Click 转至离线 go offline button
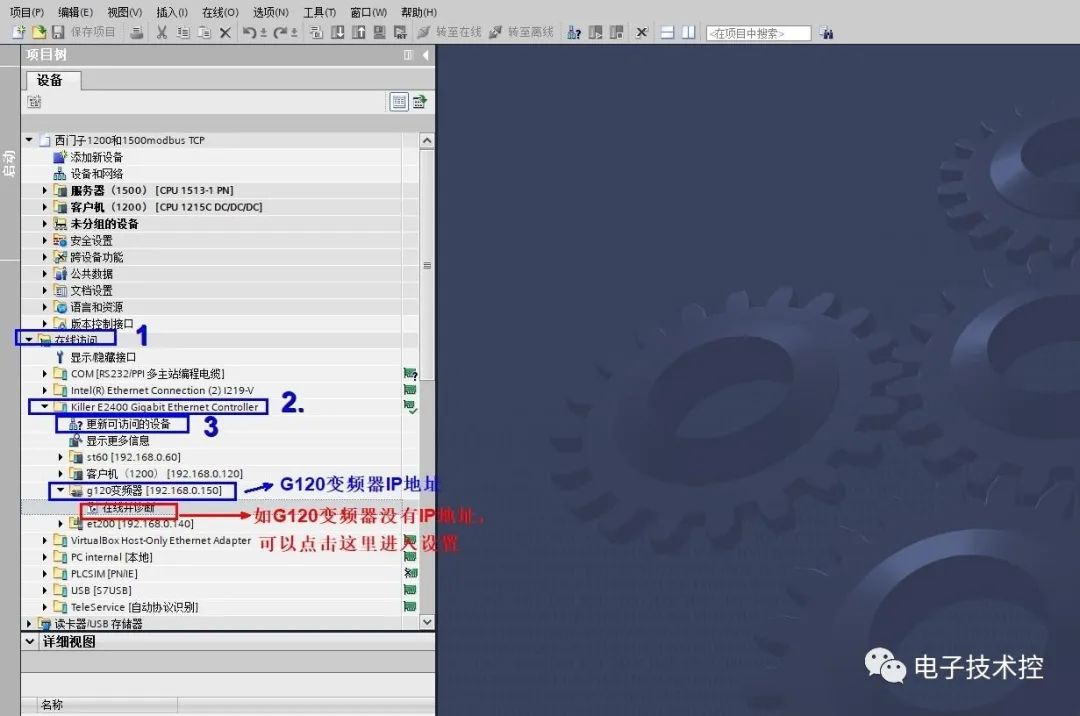Viewport: 1080px width, 716px height. click(x=521, y=32)
